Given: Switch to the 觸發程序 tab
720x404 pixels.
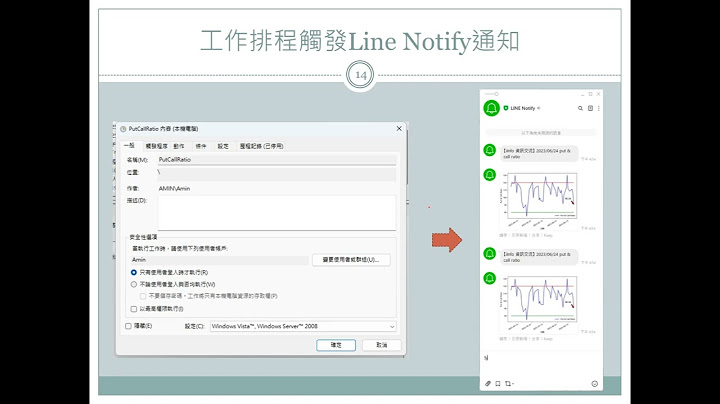Looking at the screenshot, I should 156,146.
